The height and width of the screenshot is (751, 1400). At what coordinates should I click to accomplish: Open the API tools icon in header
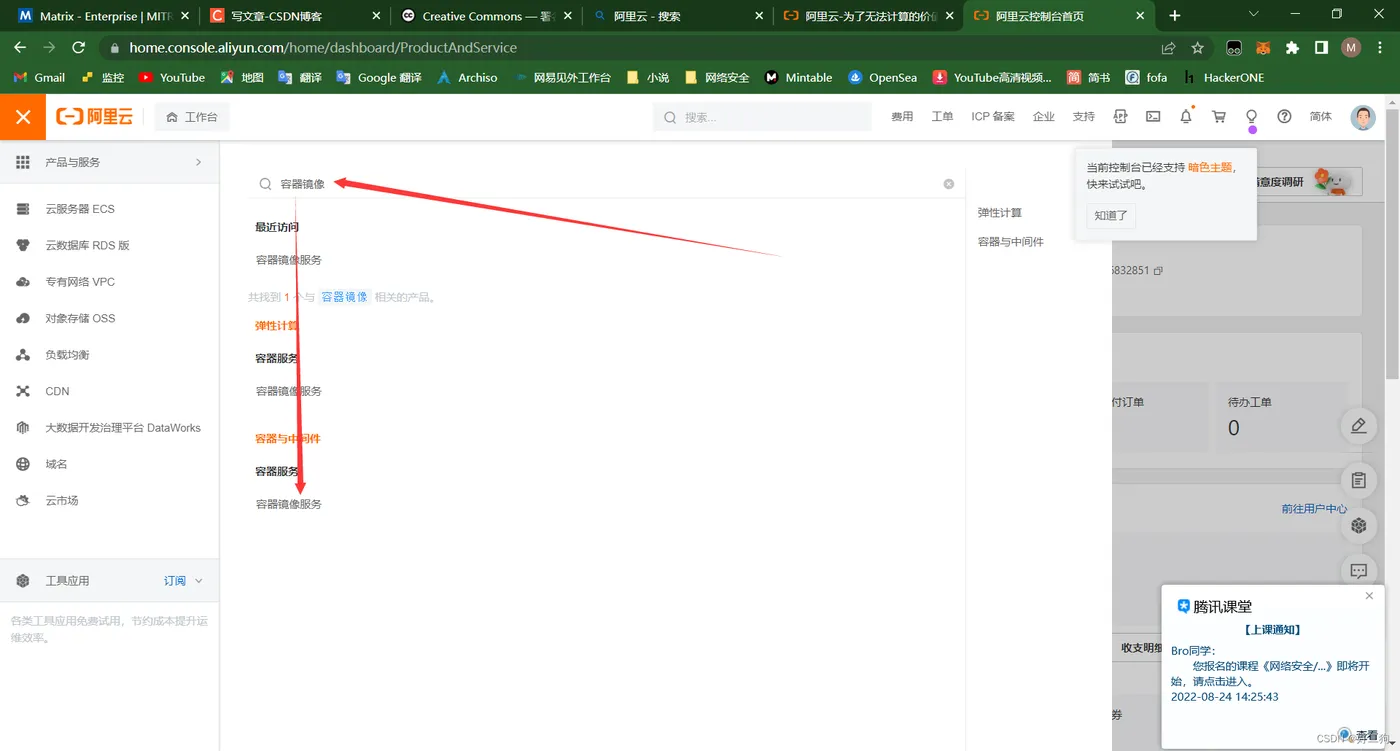(1120, 117)
